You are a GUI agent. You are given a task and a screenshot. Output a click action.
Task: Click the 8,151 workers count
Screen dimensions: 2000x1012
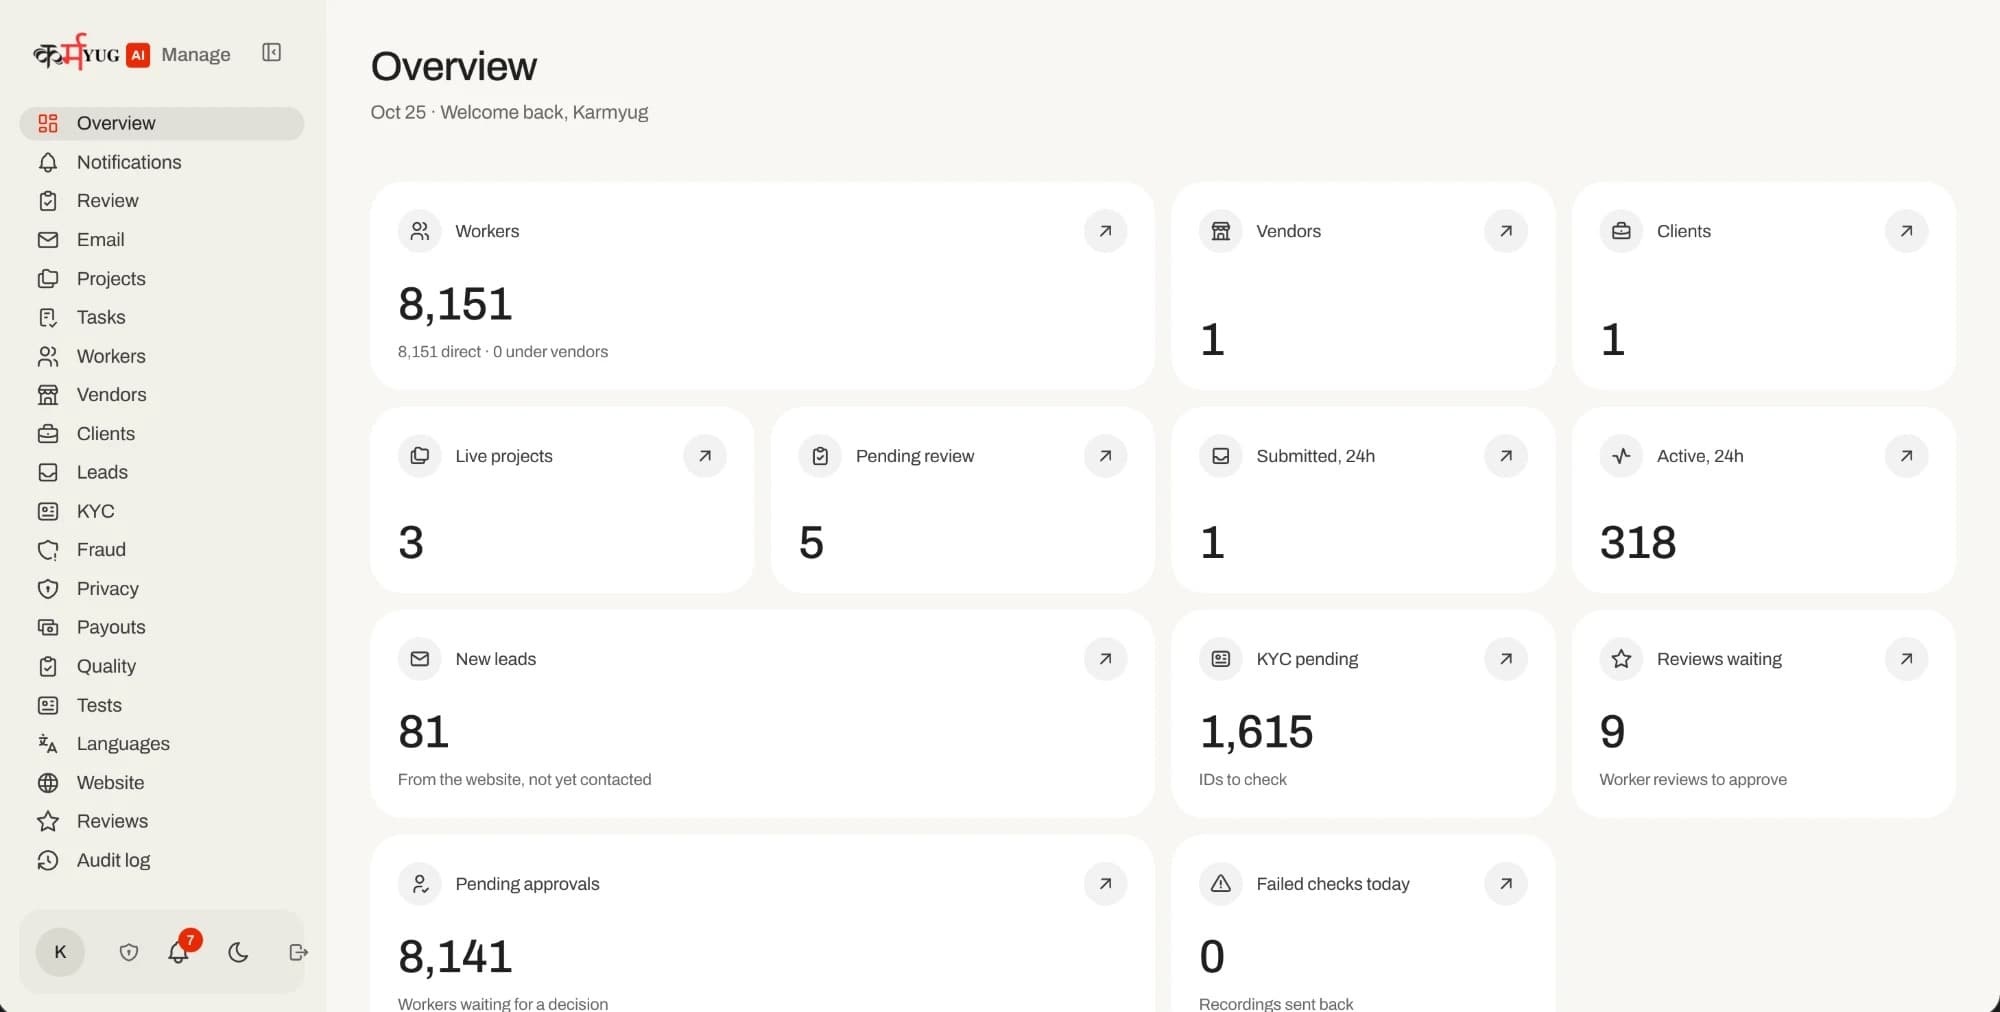point(455,304)
